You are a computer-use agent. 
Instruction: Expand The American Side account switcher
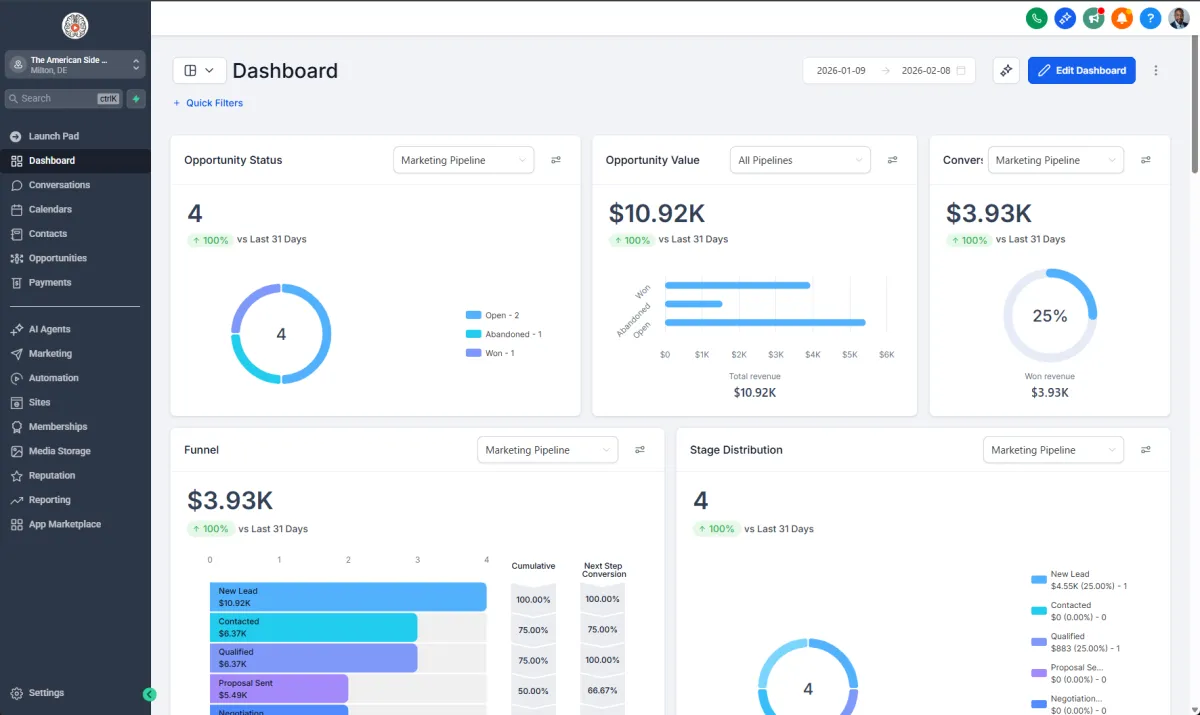click(x=75, y=64)
